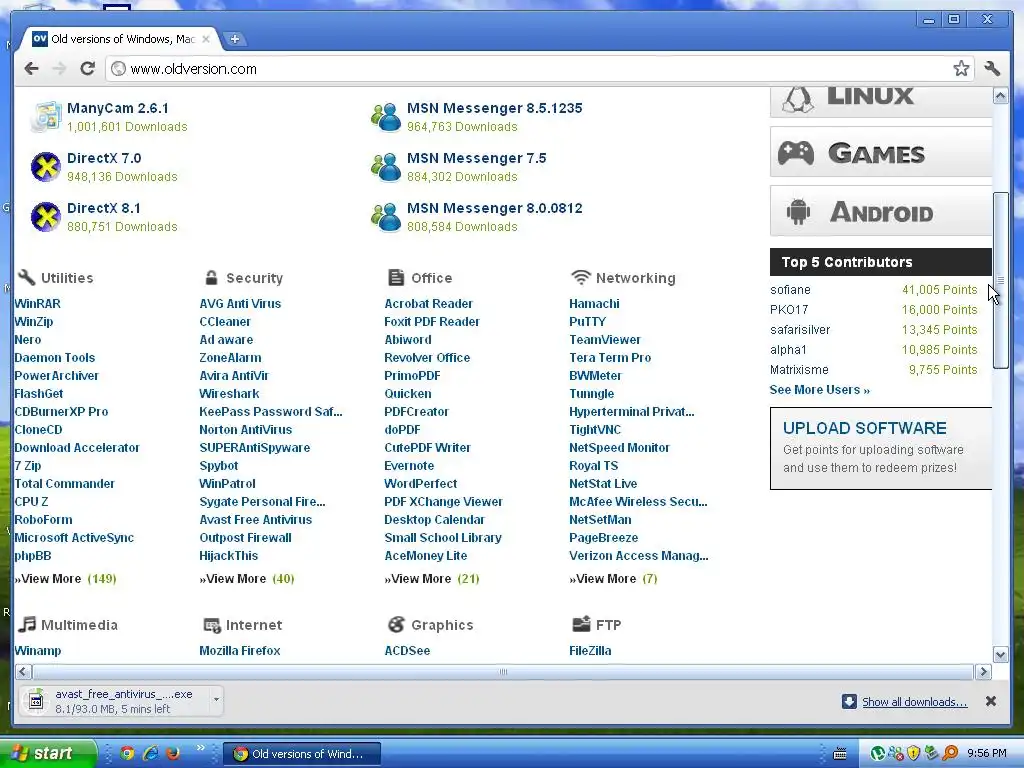Viewport: 1024px width, 768px height.
Task: Open the Chrome wrench menu
Action: 992,69
